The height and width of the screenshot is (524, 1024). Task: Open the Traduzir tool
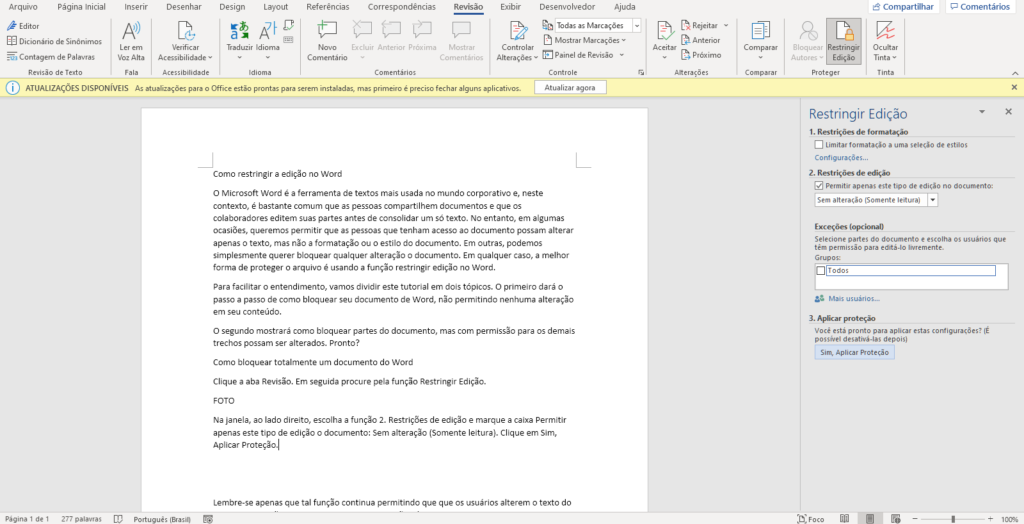tap(240, 41)
